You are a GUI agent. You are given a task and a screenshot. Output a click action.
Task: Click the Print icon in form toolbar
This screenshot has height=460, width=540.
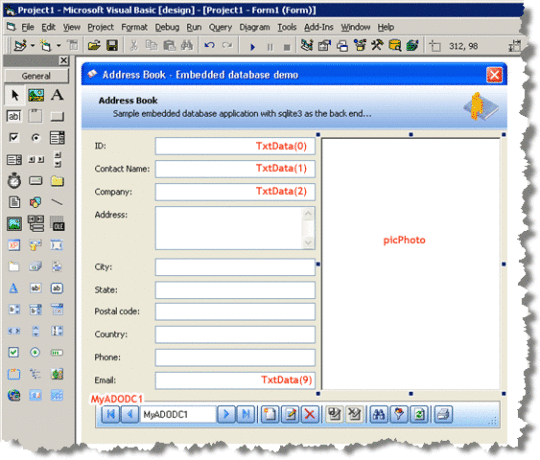[443, 414]
